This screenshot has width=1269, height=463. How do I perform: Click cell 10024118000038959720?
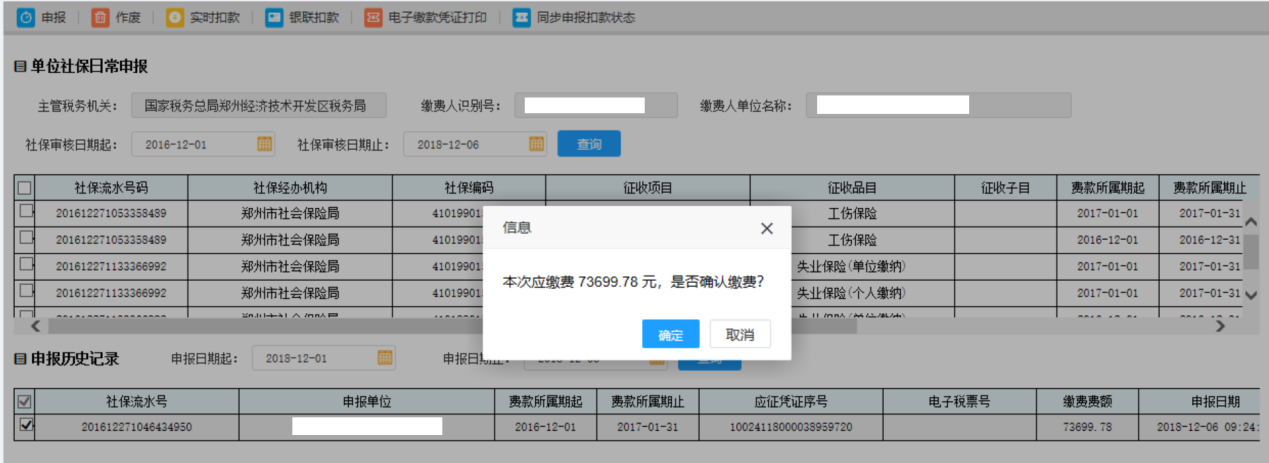[790, 426]
